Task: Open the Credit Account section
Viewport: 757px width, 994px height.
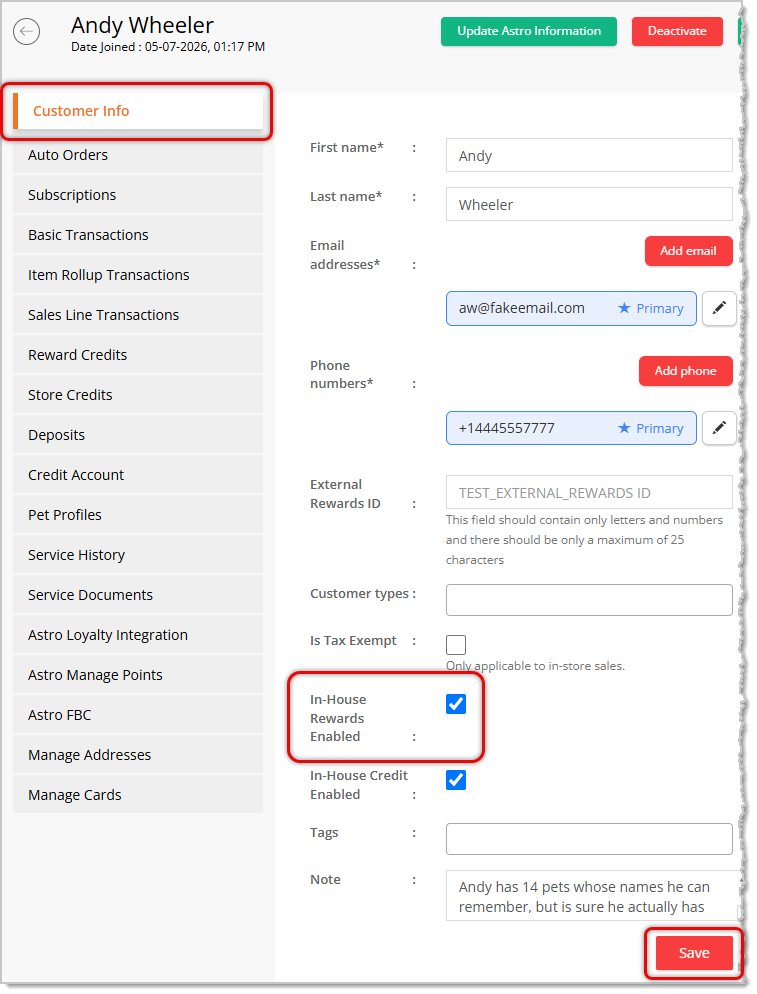Action: [138, 475]
